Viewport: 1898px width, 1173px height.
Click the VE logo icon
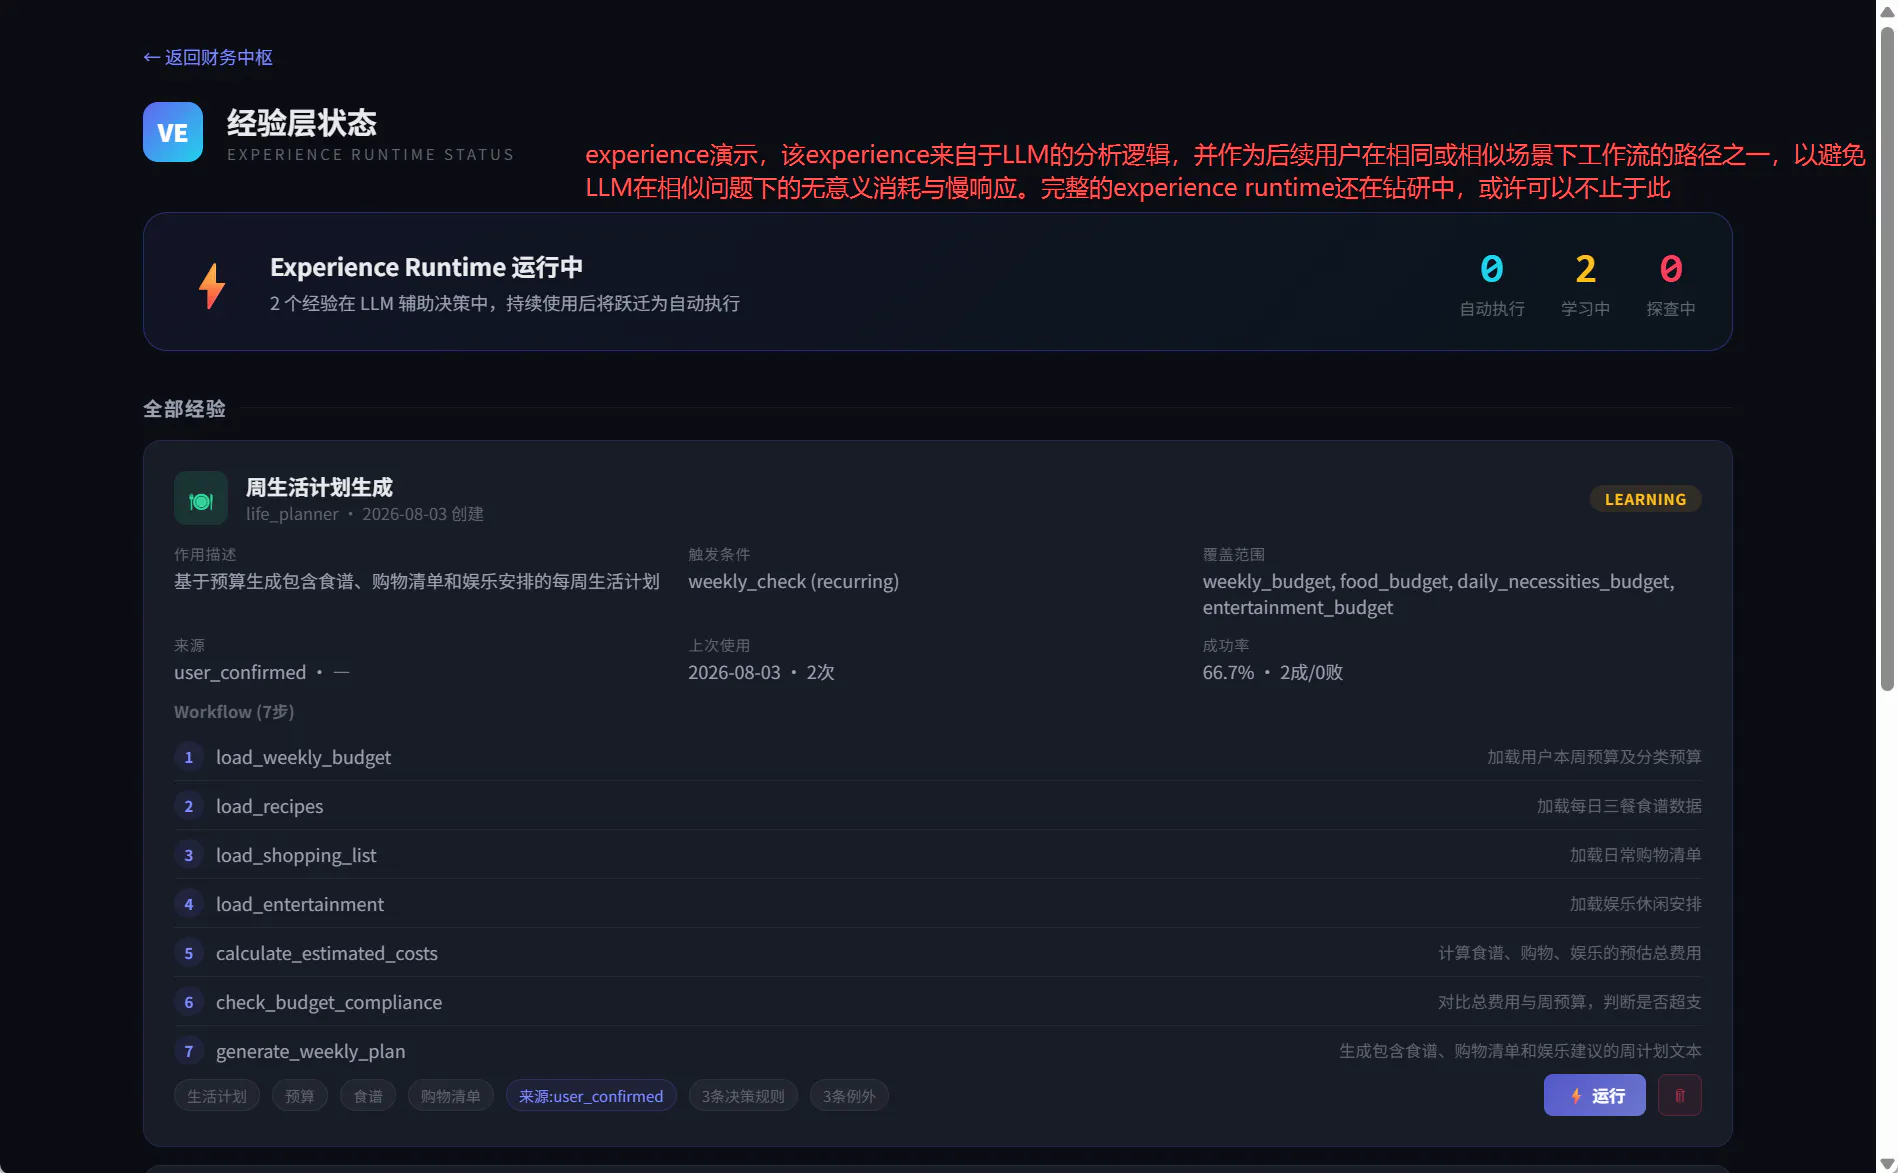[x=173, y=132]
